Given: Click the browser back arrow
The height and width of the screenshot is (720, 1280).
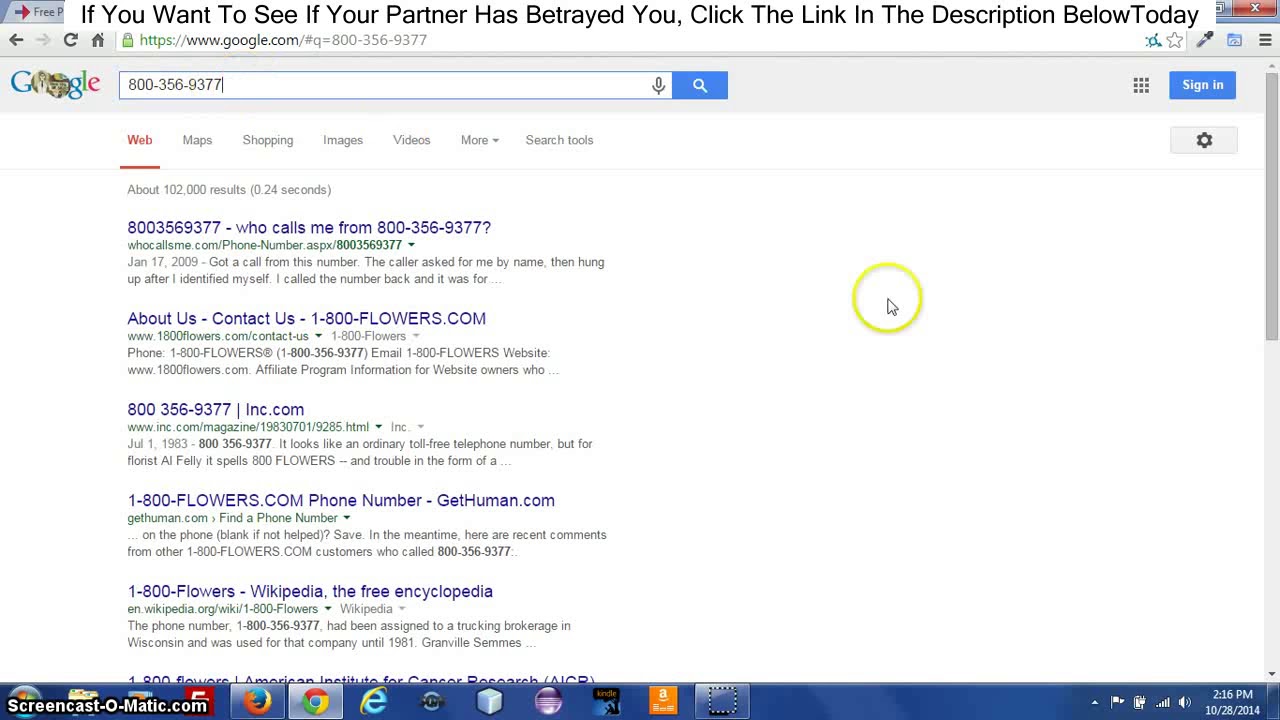Looking at the screenshot, I should coord(16,40).
